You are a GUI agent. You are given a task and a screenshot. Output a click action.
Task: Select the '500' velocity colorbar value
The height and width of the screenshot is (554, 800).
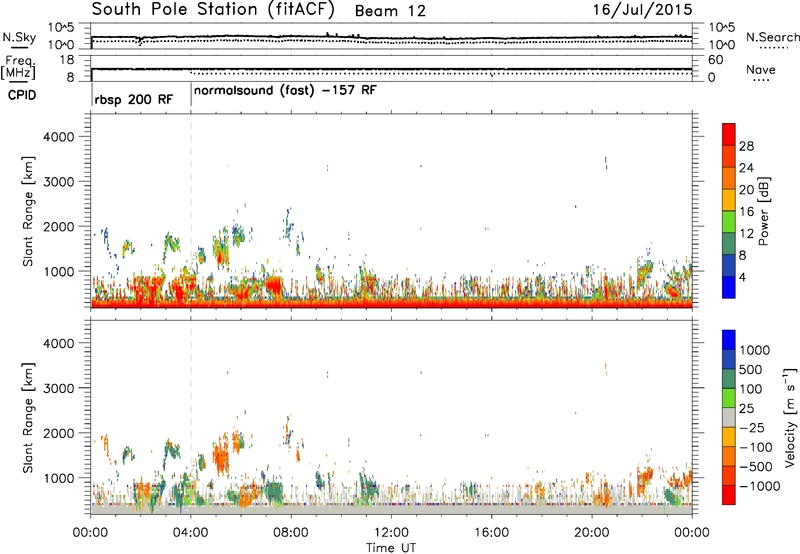point(753,369)
